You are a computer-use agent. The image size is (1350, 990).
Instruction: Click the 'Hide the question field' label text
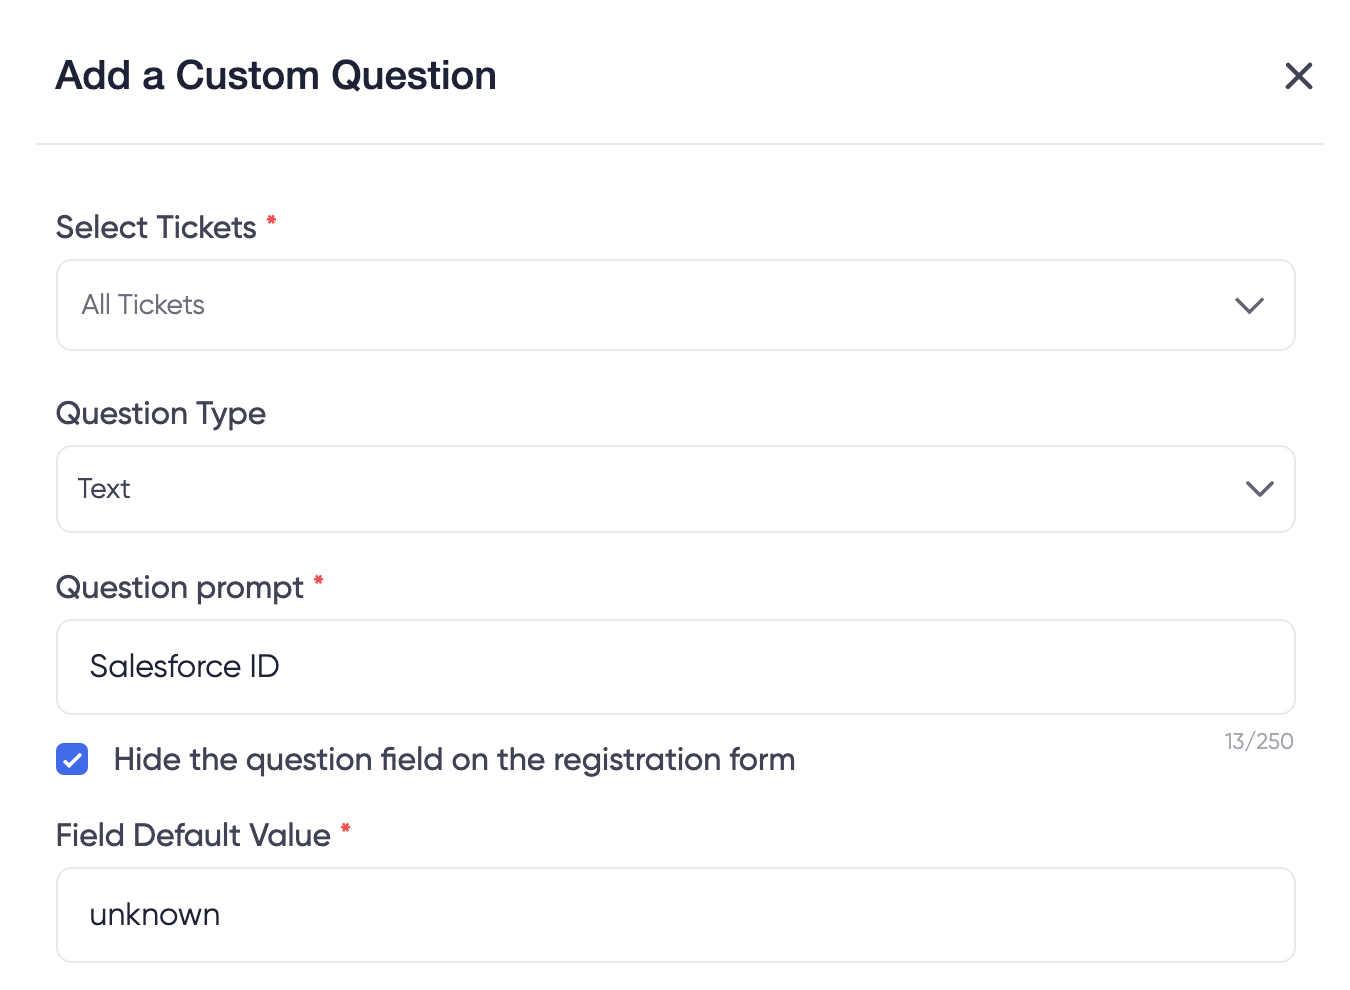pyautogui.click(x=454, y=760)
